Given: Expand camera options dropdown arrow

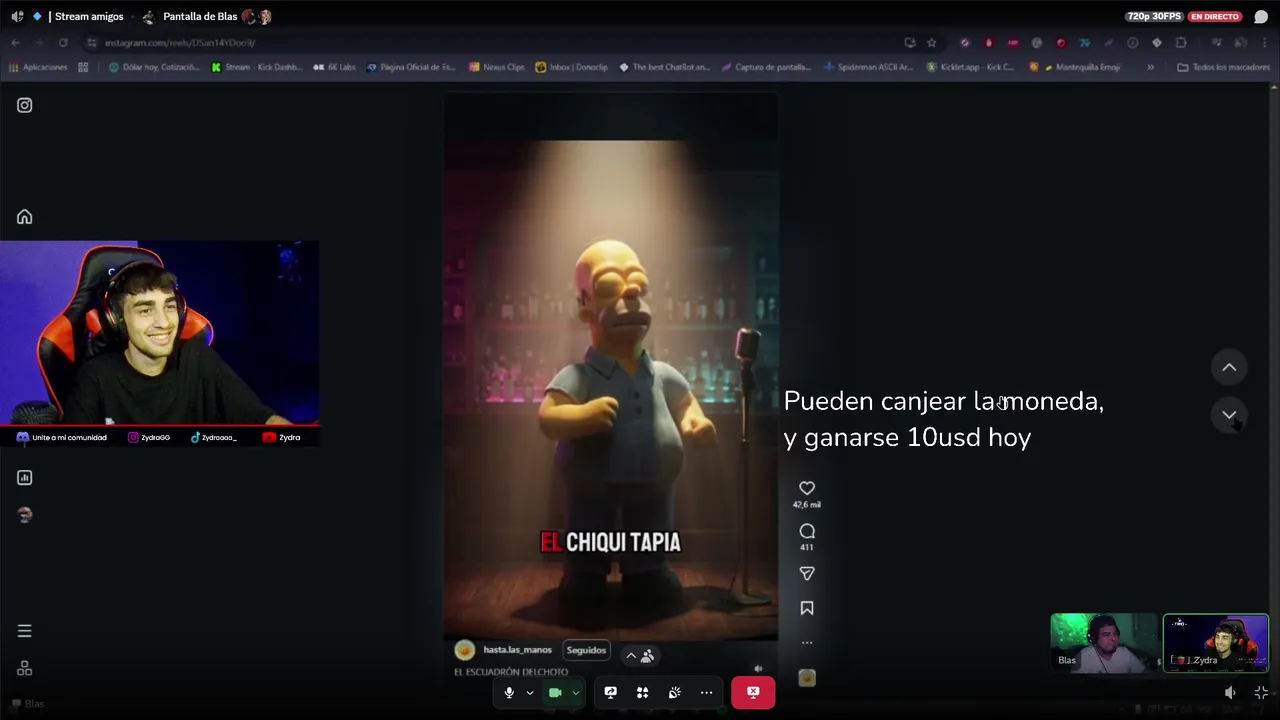Looking at the screenshot, I should [575, 692].
